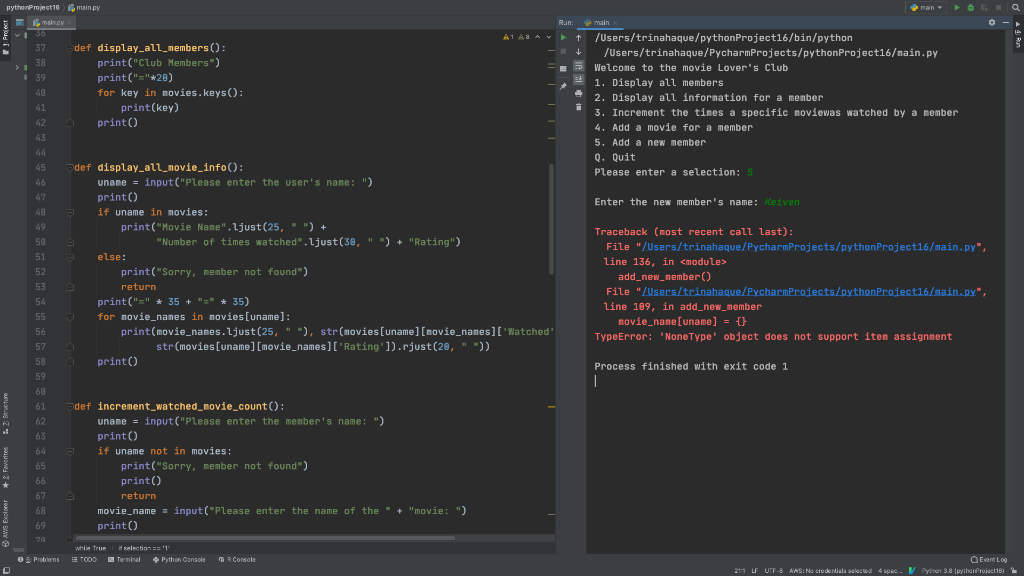The height and width of the screenshot is (576, 1024).
Task: Collapse display_all_movie_info function fold at line 45
Action: 70,168
